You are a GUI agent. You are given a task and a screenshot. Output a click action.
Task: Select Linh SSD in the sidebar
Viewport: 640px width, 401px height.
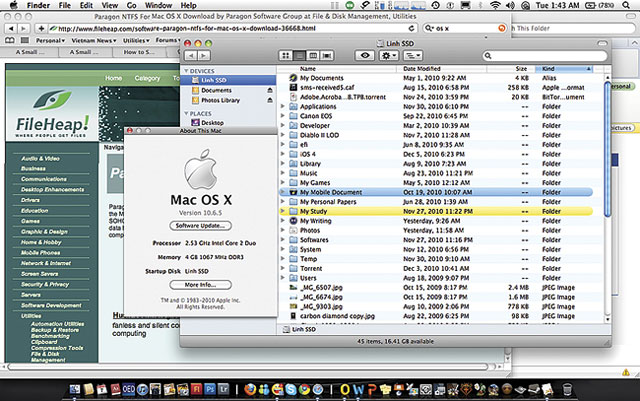point(214,79)
